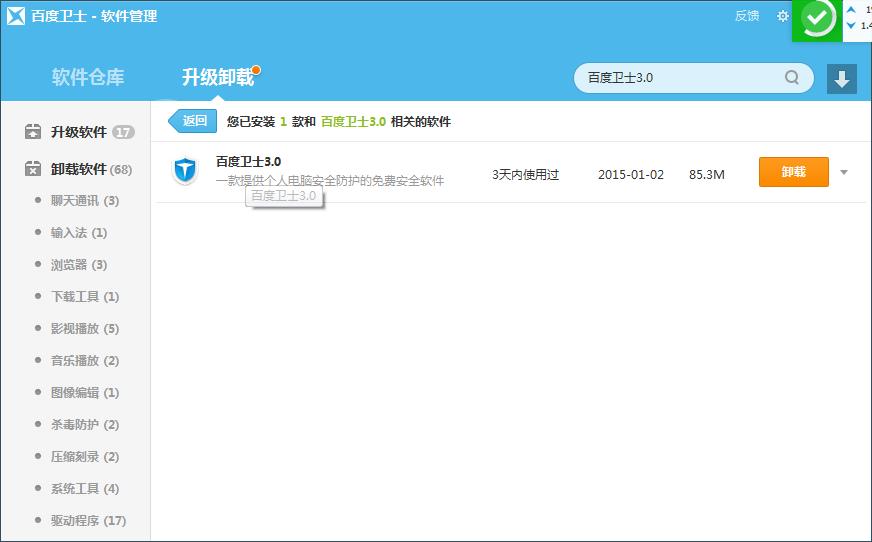This screenshot has width=872, height=542.
Task: Open download manager arrow icon
Action: coord(841,78)
